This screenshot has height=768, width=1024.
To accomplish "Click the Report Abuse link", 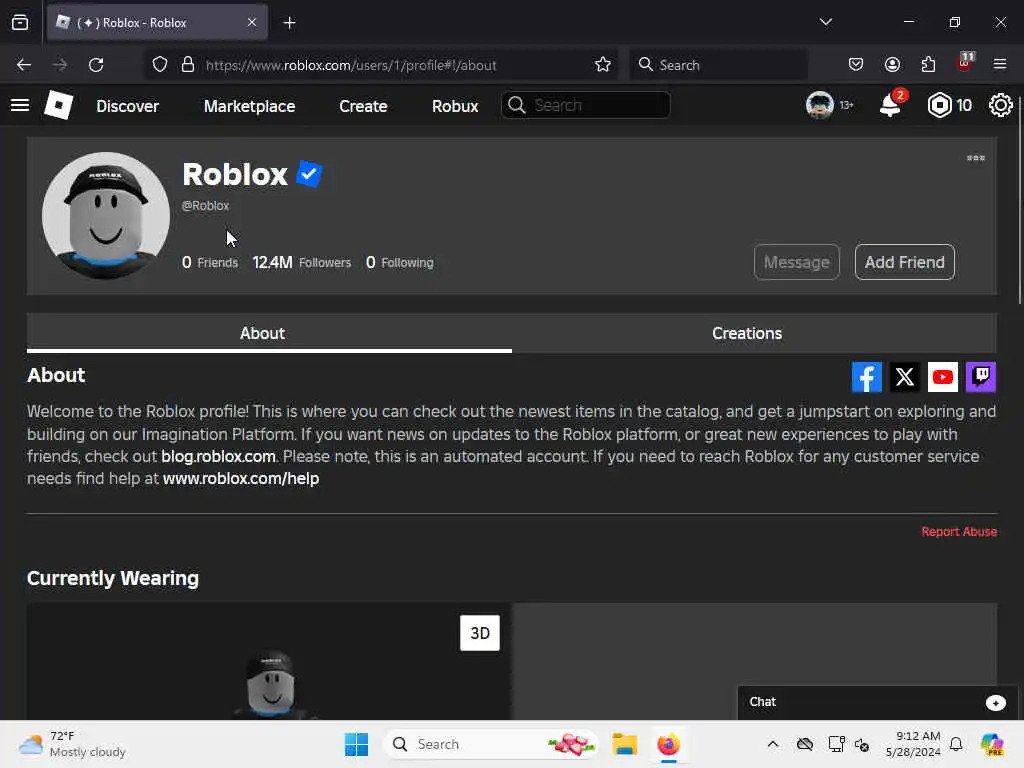I will pyautogui.click(x=959, y=532).
